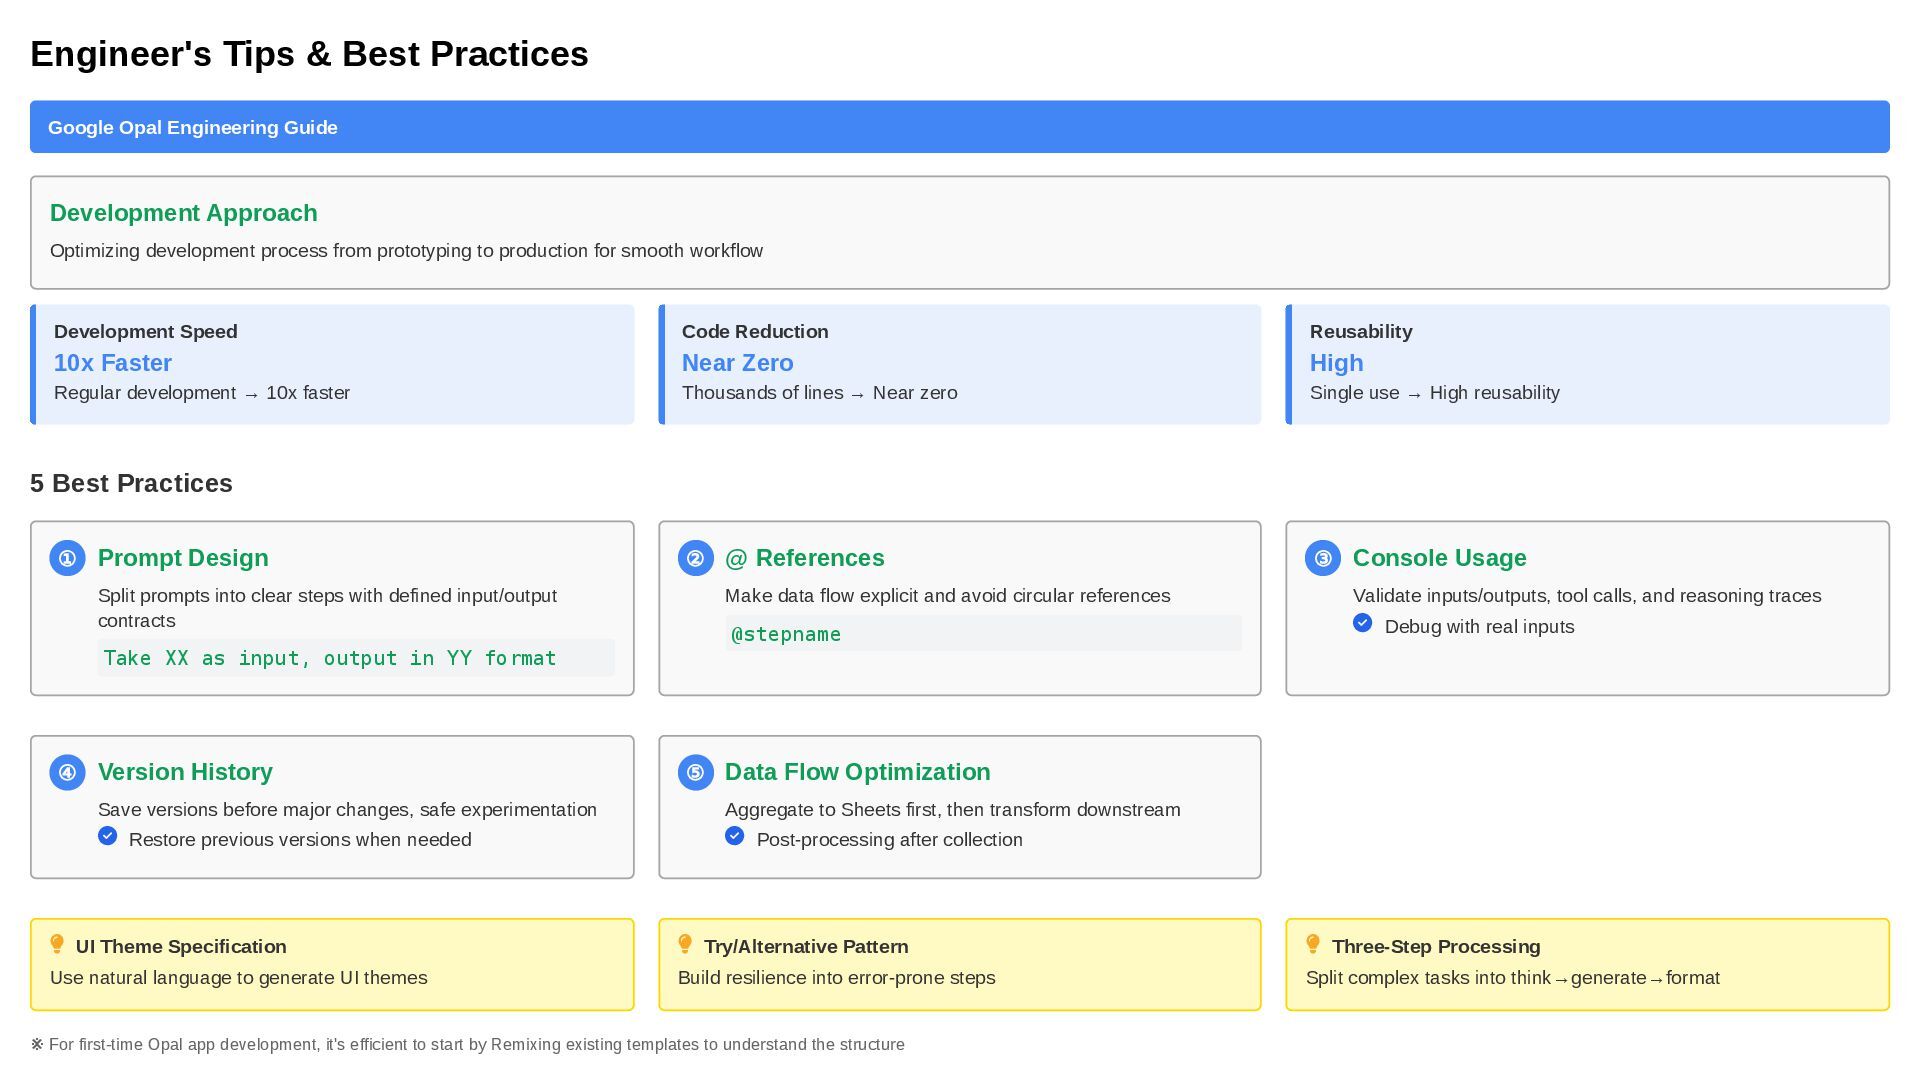Click the number 3 circle icon
The height and width of the screenshot is (1080, 1920).
click(x=1322, y=558)
